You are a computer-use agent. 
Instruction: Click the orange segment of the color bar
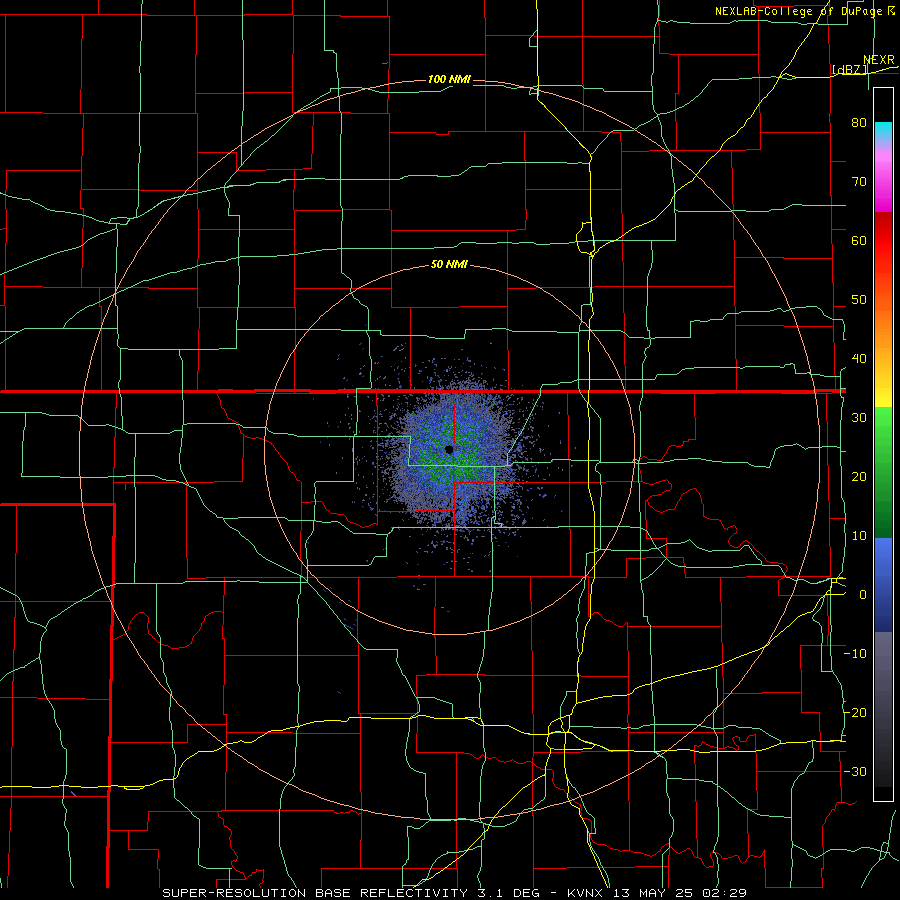click(x=883, y=327)
